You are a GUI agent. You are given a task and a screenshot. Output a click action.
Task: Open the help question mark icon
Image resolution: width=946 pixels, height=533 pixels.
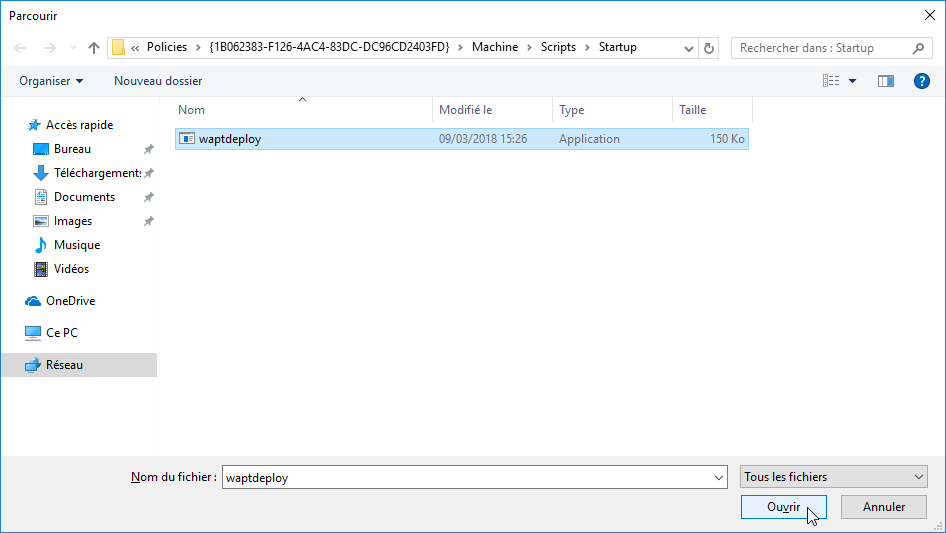pos(921,81)
